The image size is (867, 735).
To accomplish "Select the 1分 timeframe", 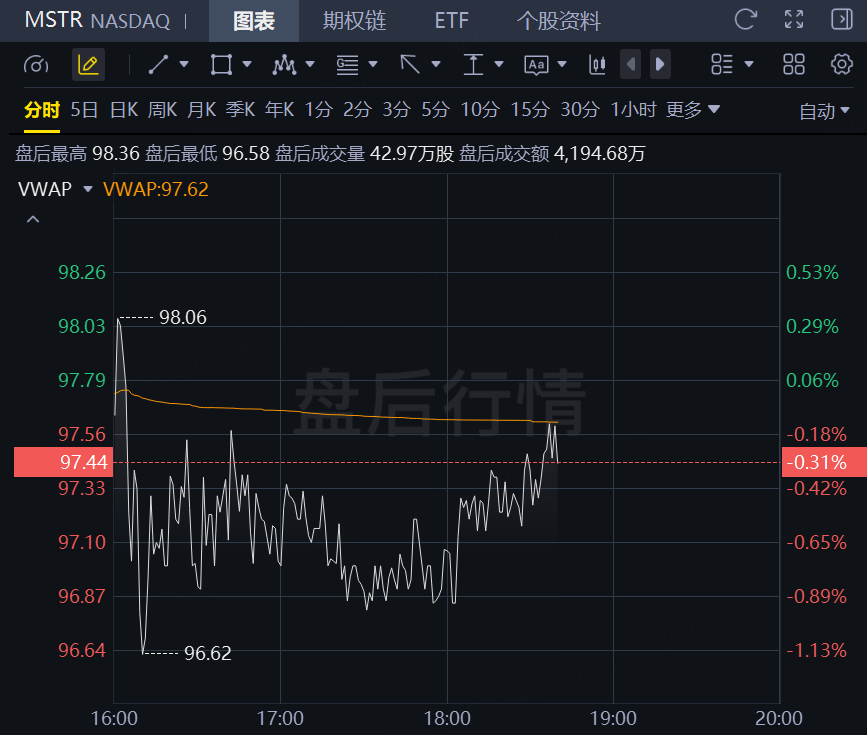I will point(318,110).
